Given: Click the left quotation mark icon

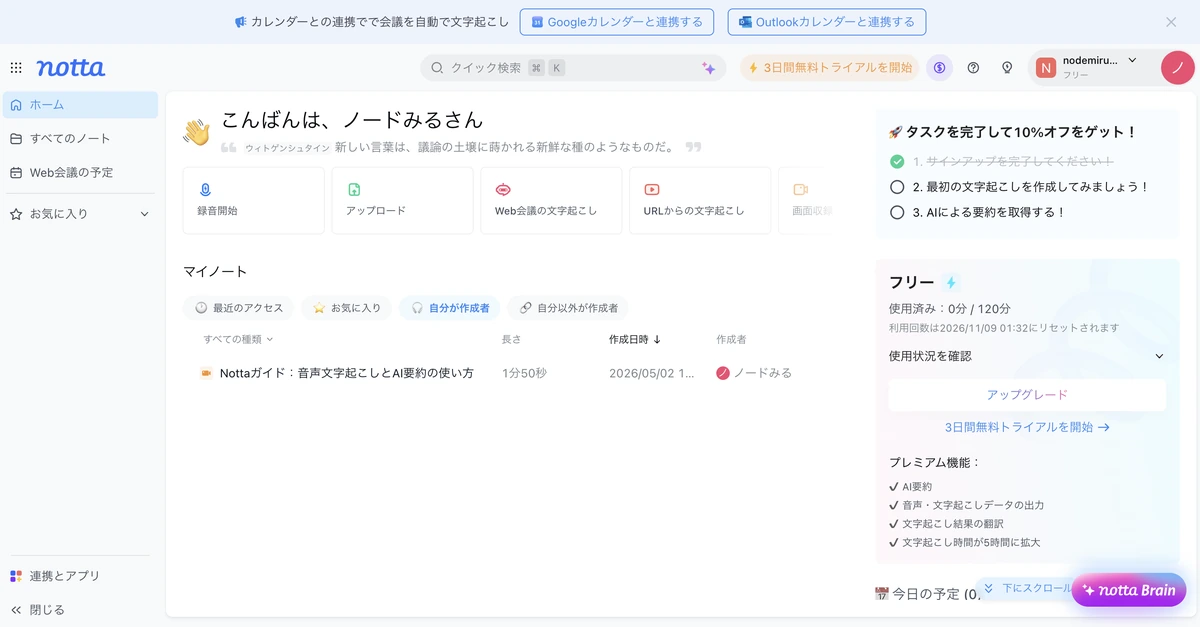Looking at the screenshot, I should (x=228, y=147).
